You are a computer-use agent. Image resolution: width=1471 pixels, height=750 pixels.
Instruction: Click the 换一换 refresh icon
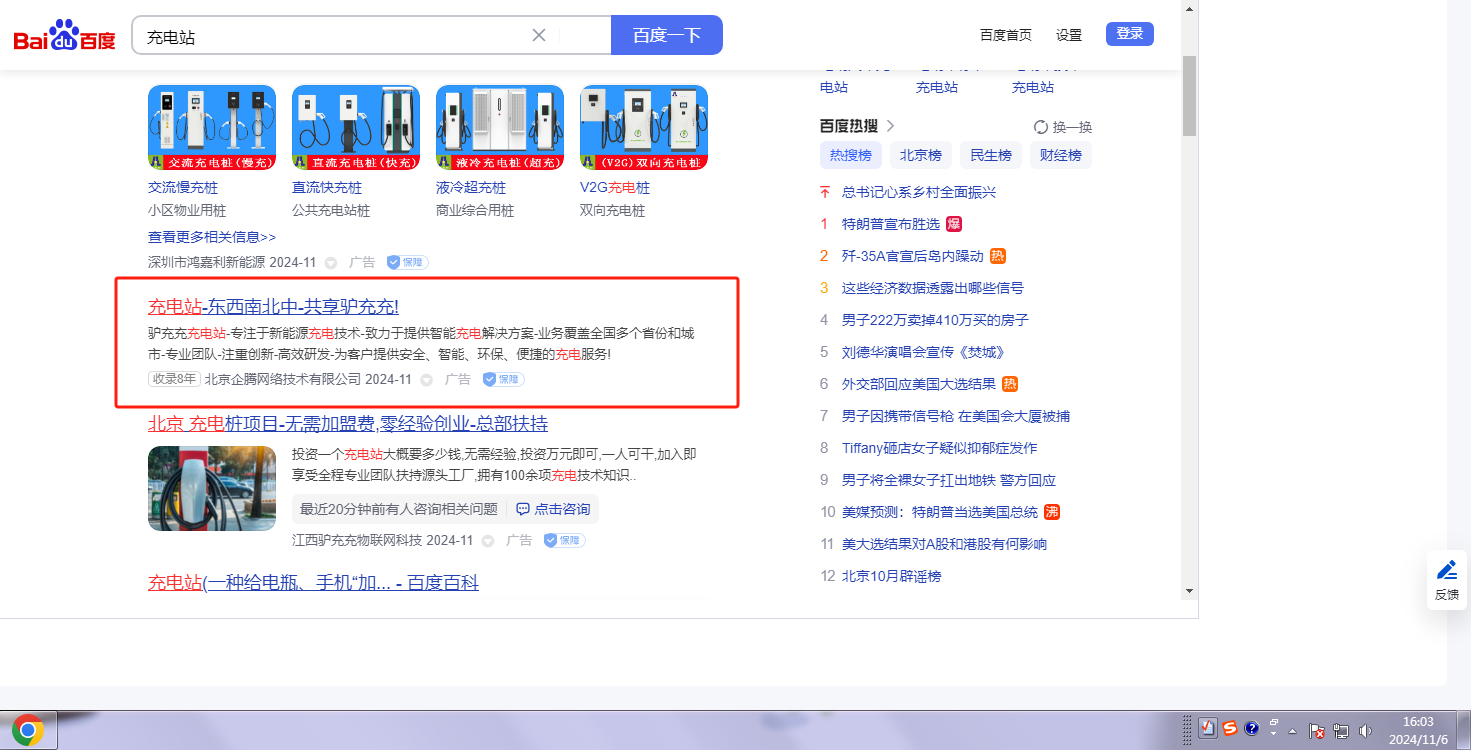click(x=1041, y=127)
